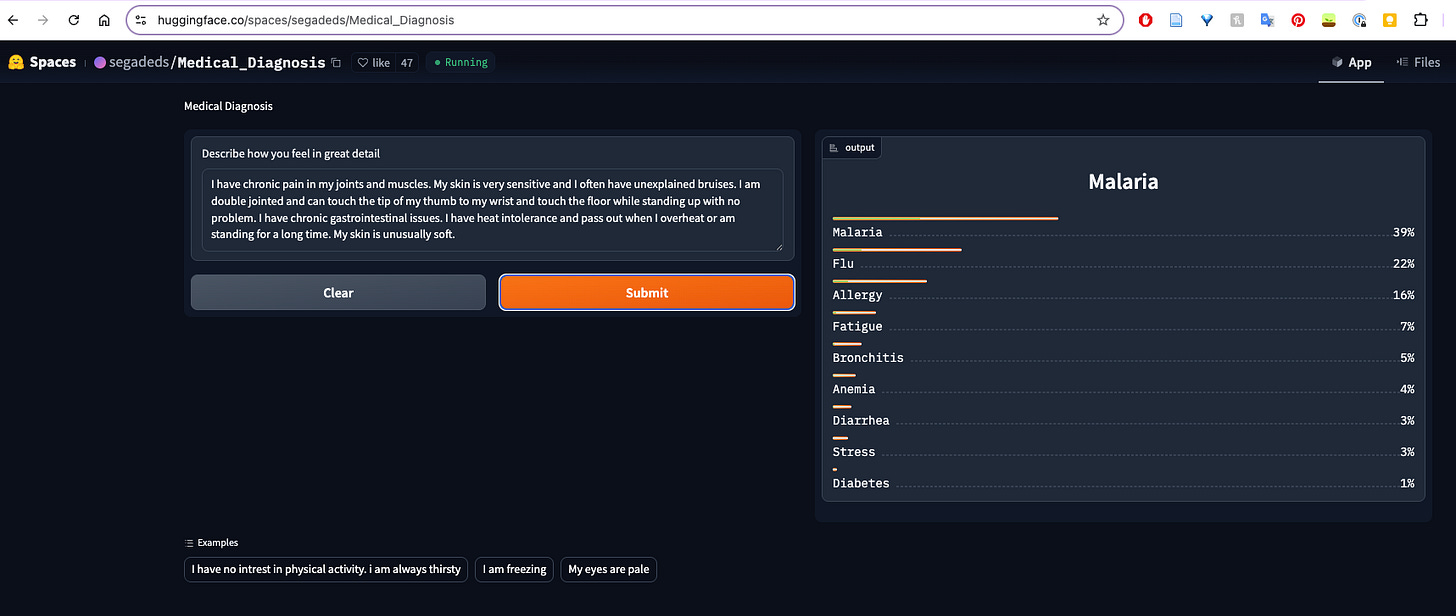This screenshot has width=1456, height=616.
Task: Switch to the Files tab
Action: (1418, 62)
